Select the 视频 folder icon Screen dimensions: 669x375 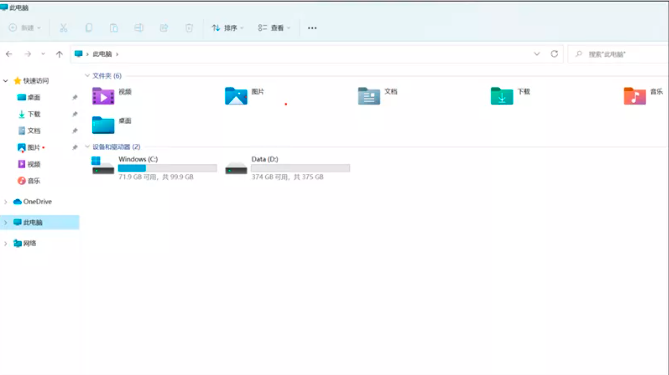103,96
